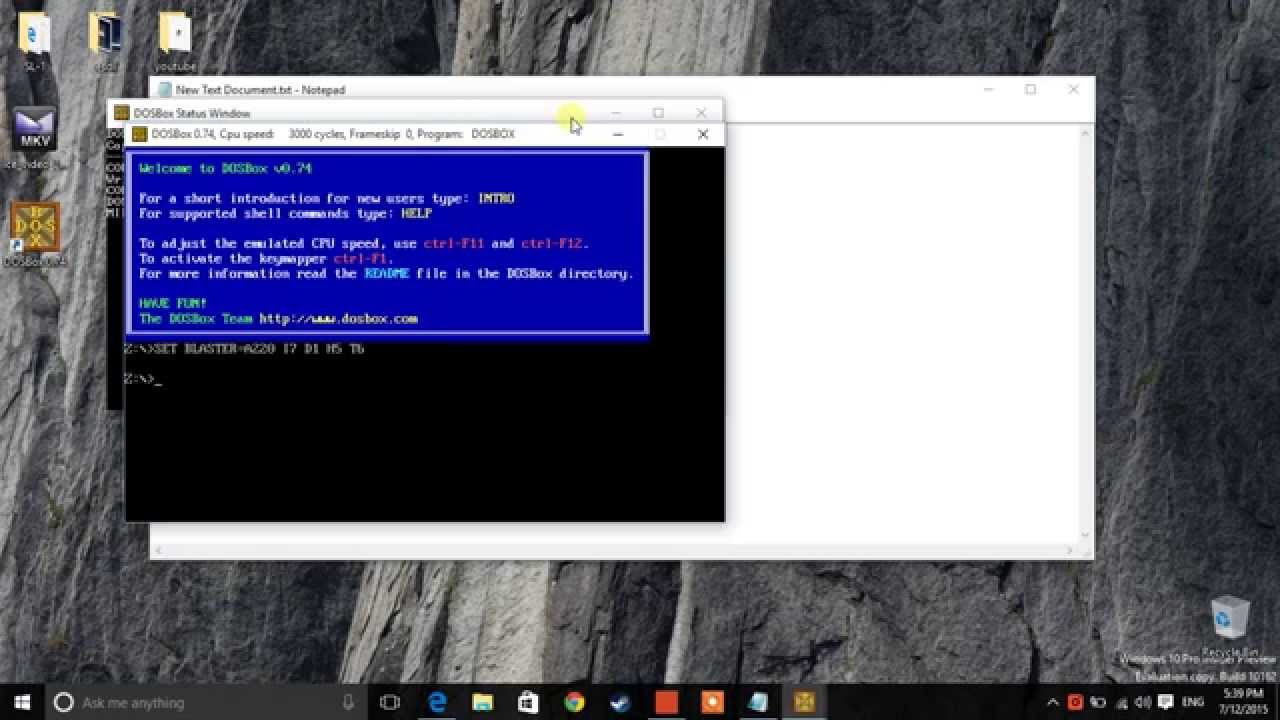Click the word README in DOSBox
The image size is (1280, 720).
click(x=386, y=273)
